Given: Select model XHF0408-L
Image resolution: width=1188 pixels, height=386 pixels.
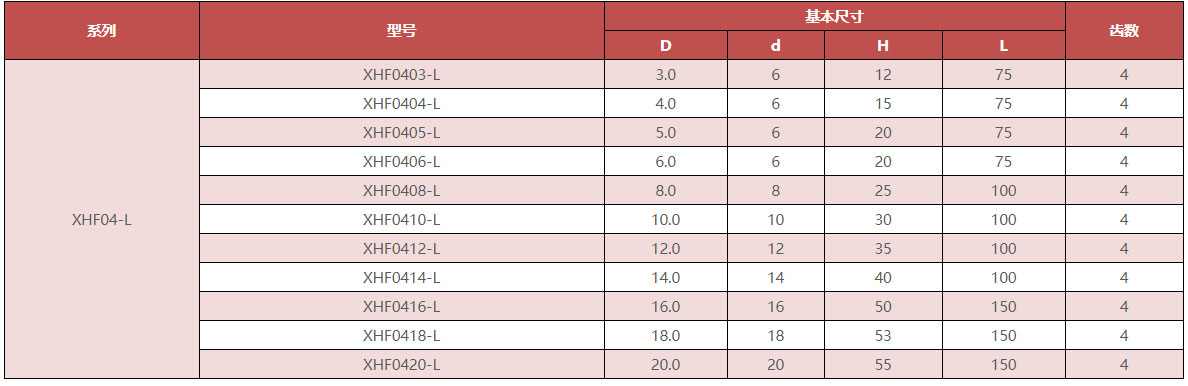Looking at the screenshot, I should point(402,190).
